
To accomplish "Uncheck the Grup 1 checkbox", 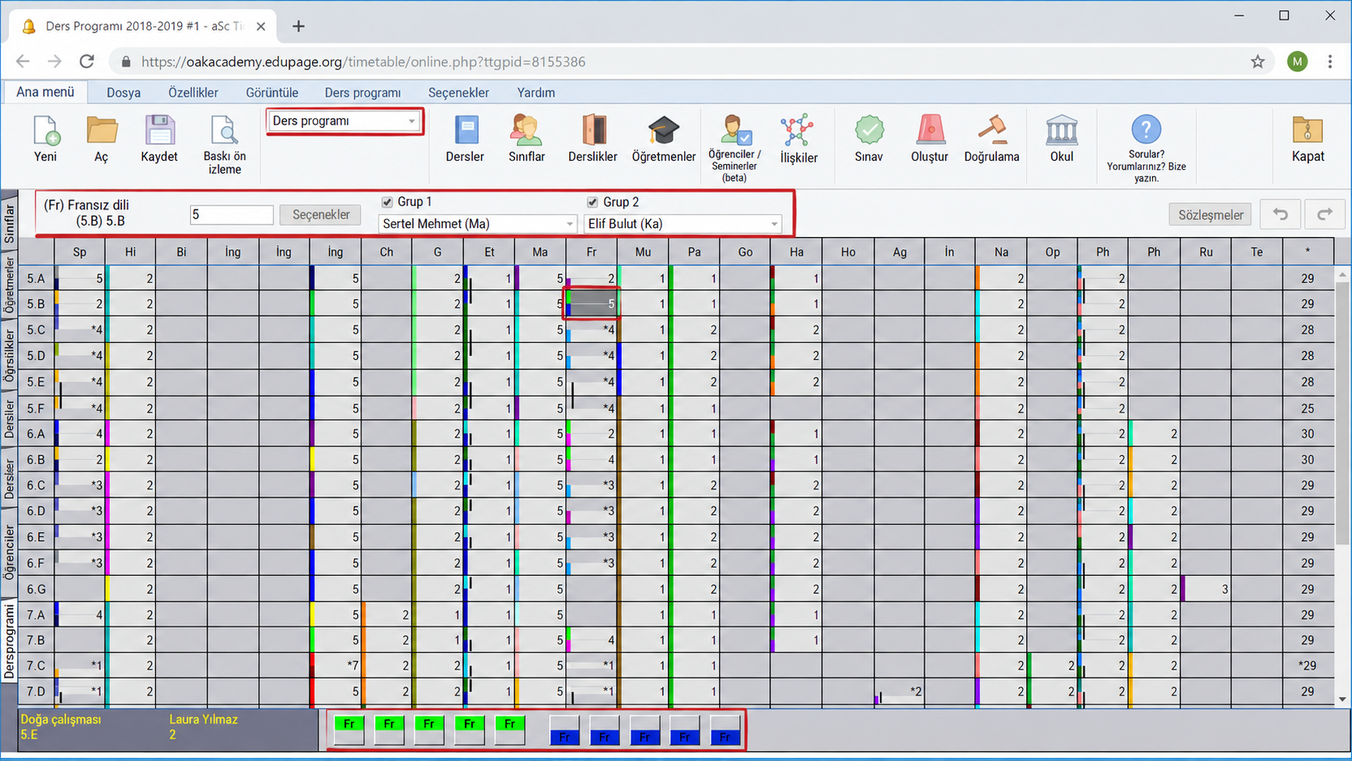I will pyautogui.click(x=388, y=202).
